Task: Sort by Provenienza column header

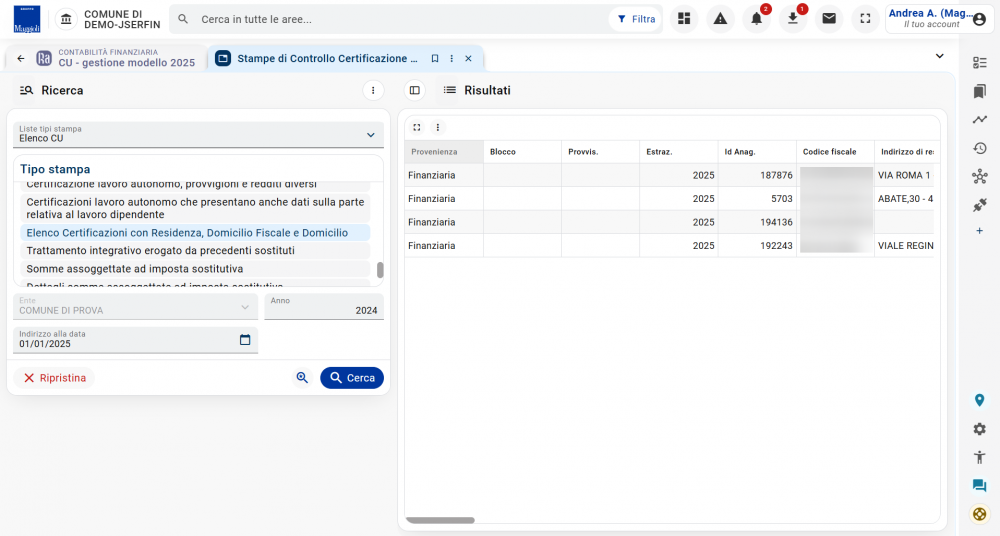Action: point(444,152)
